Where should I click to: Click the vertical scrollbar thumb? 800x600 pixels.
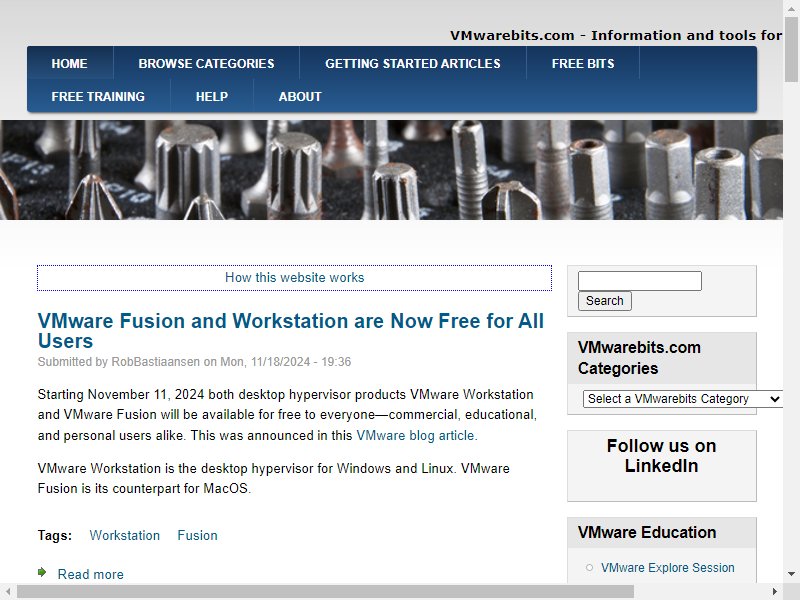pyautogui.click(x=791, y=49)
